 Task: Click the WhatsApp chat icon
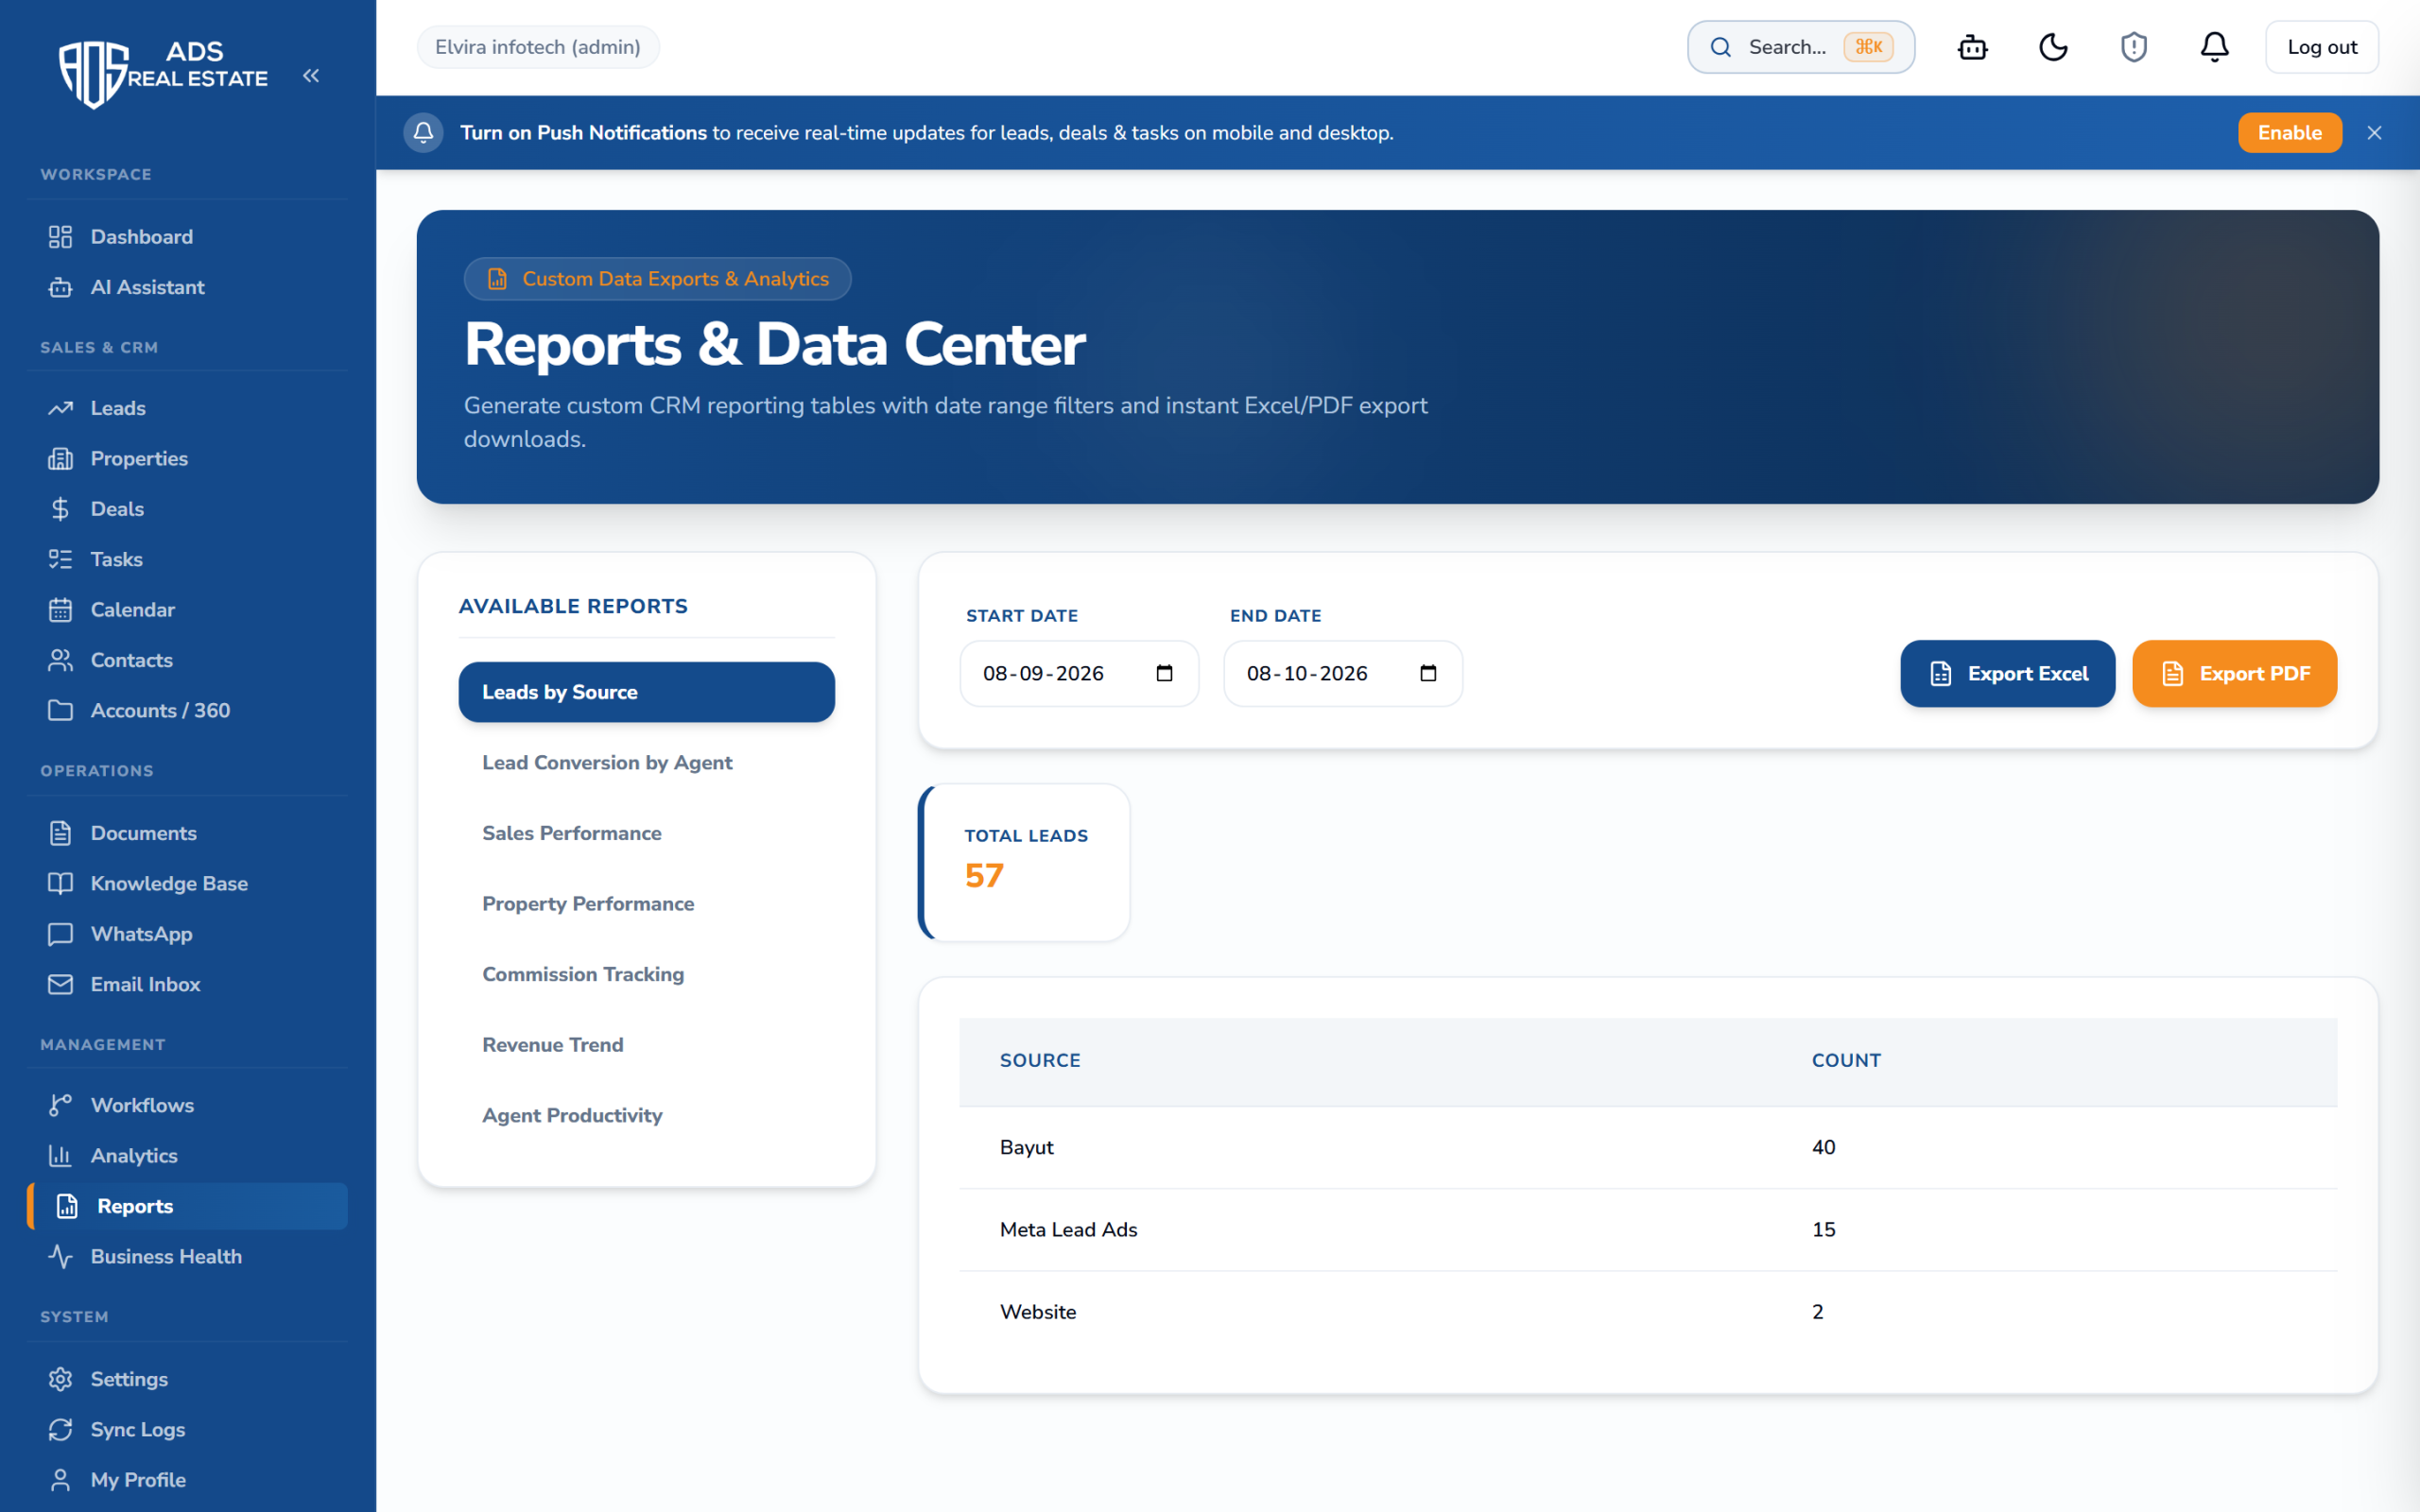[60, 934]
